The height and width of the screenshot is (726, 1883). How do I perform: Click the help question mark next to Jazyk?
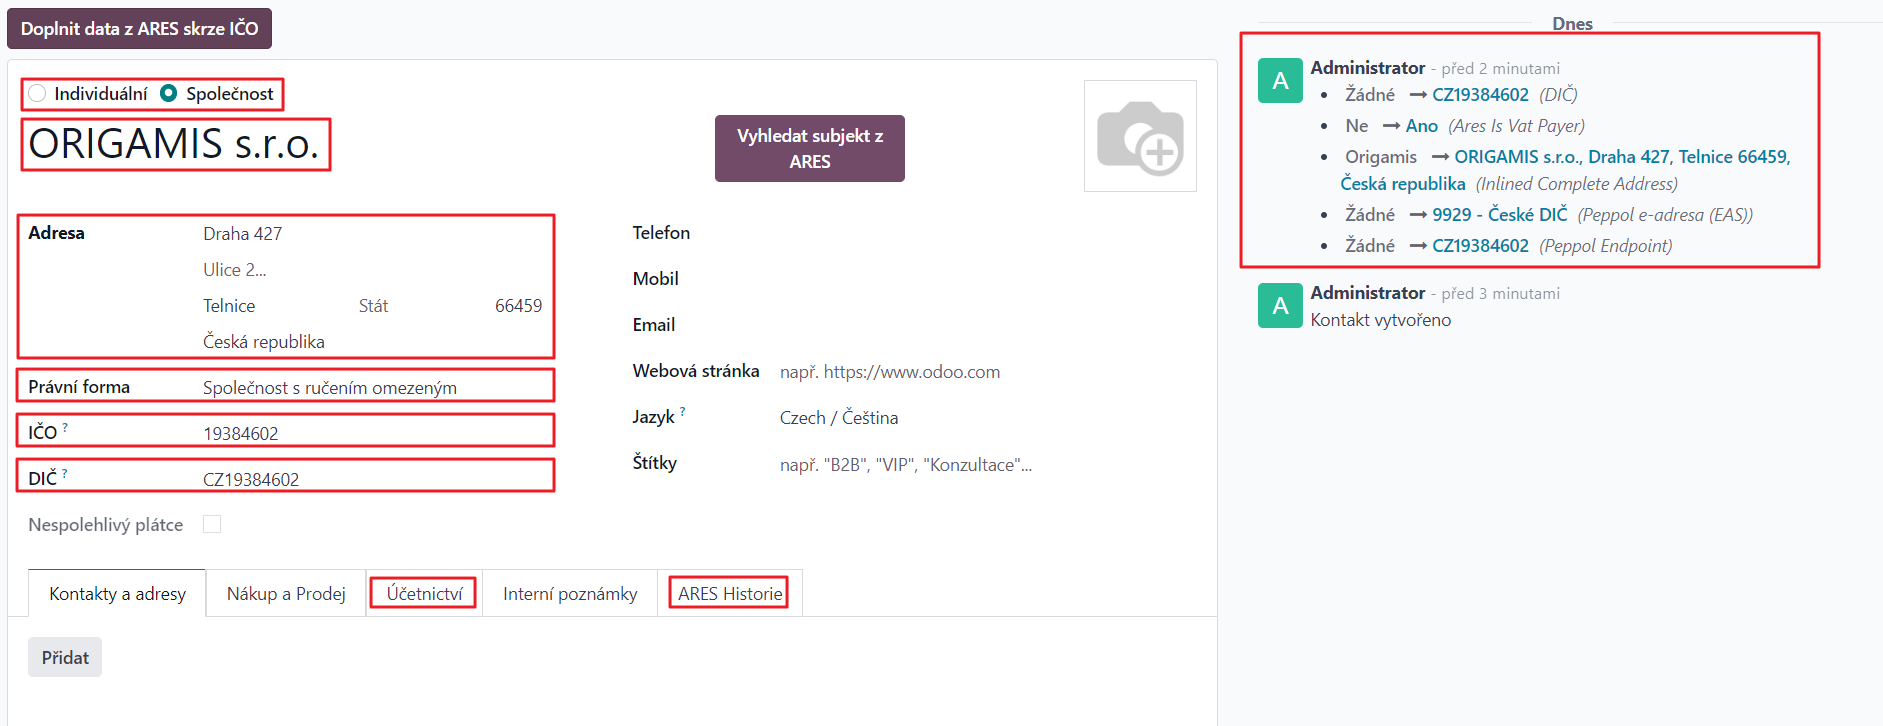point(683,411)
